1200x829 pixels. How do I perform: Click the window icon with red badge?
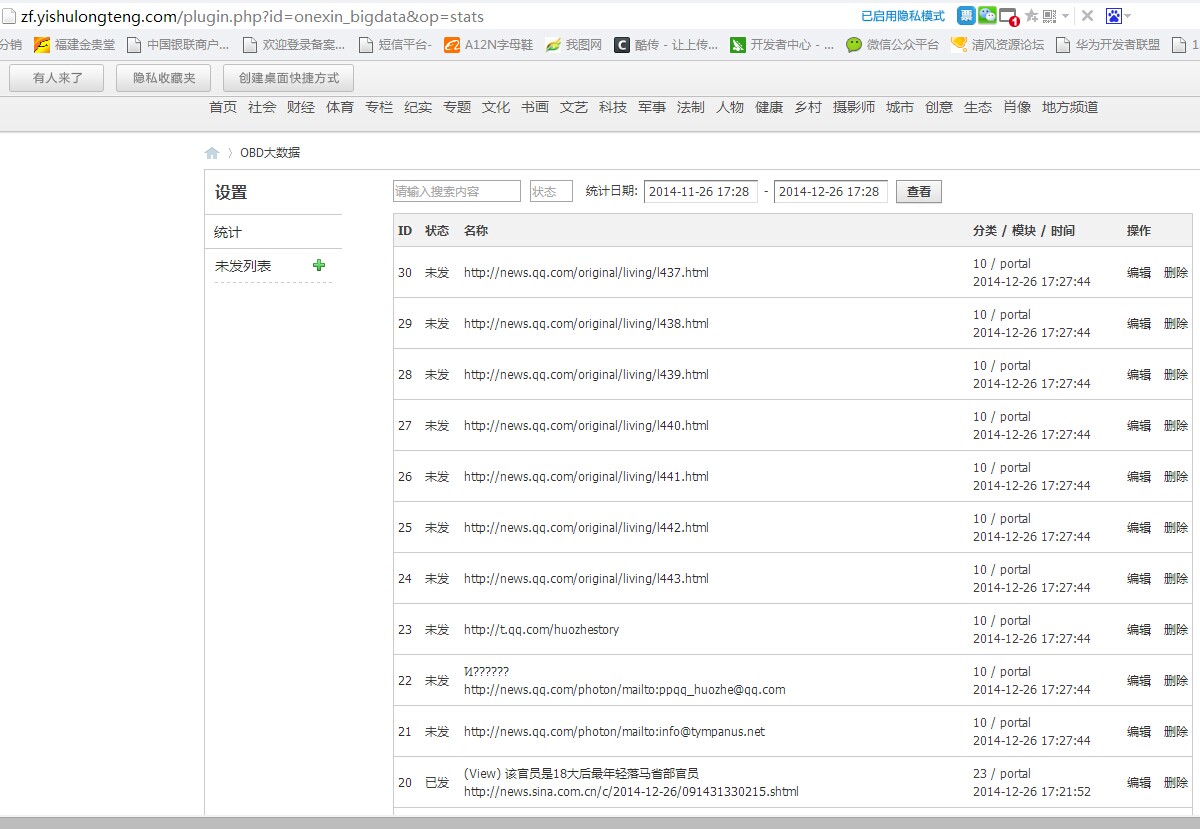coord(1009,17)
